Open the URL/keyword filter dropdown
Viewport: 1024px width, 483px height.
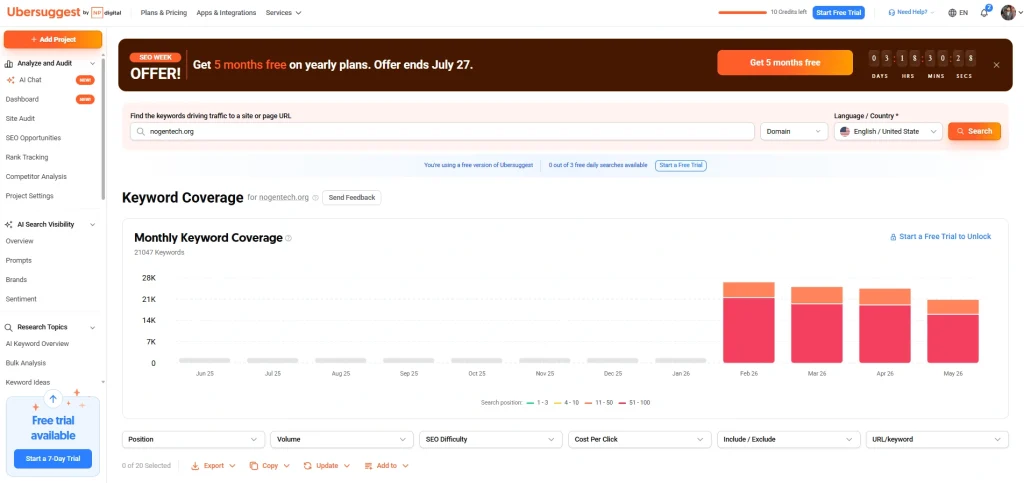click(x=937, y=440)
